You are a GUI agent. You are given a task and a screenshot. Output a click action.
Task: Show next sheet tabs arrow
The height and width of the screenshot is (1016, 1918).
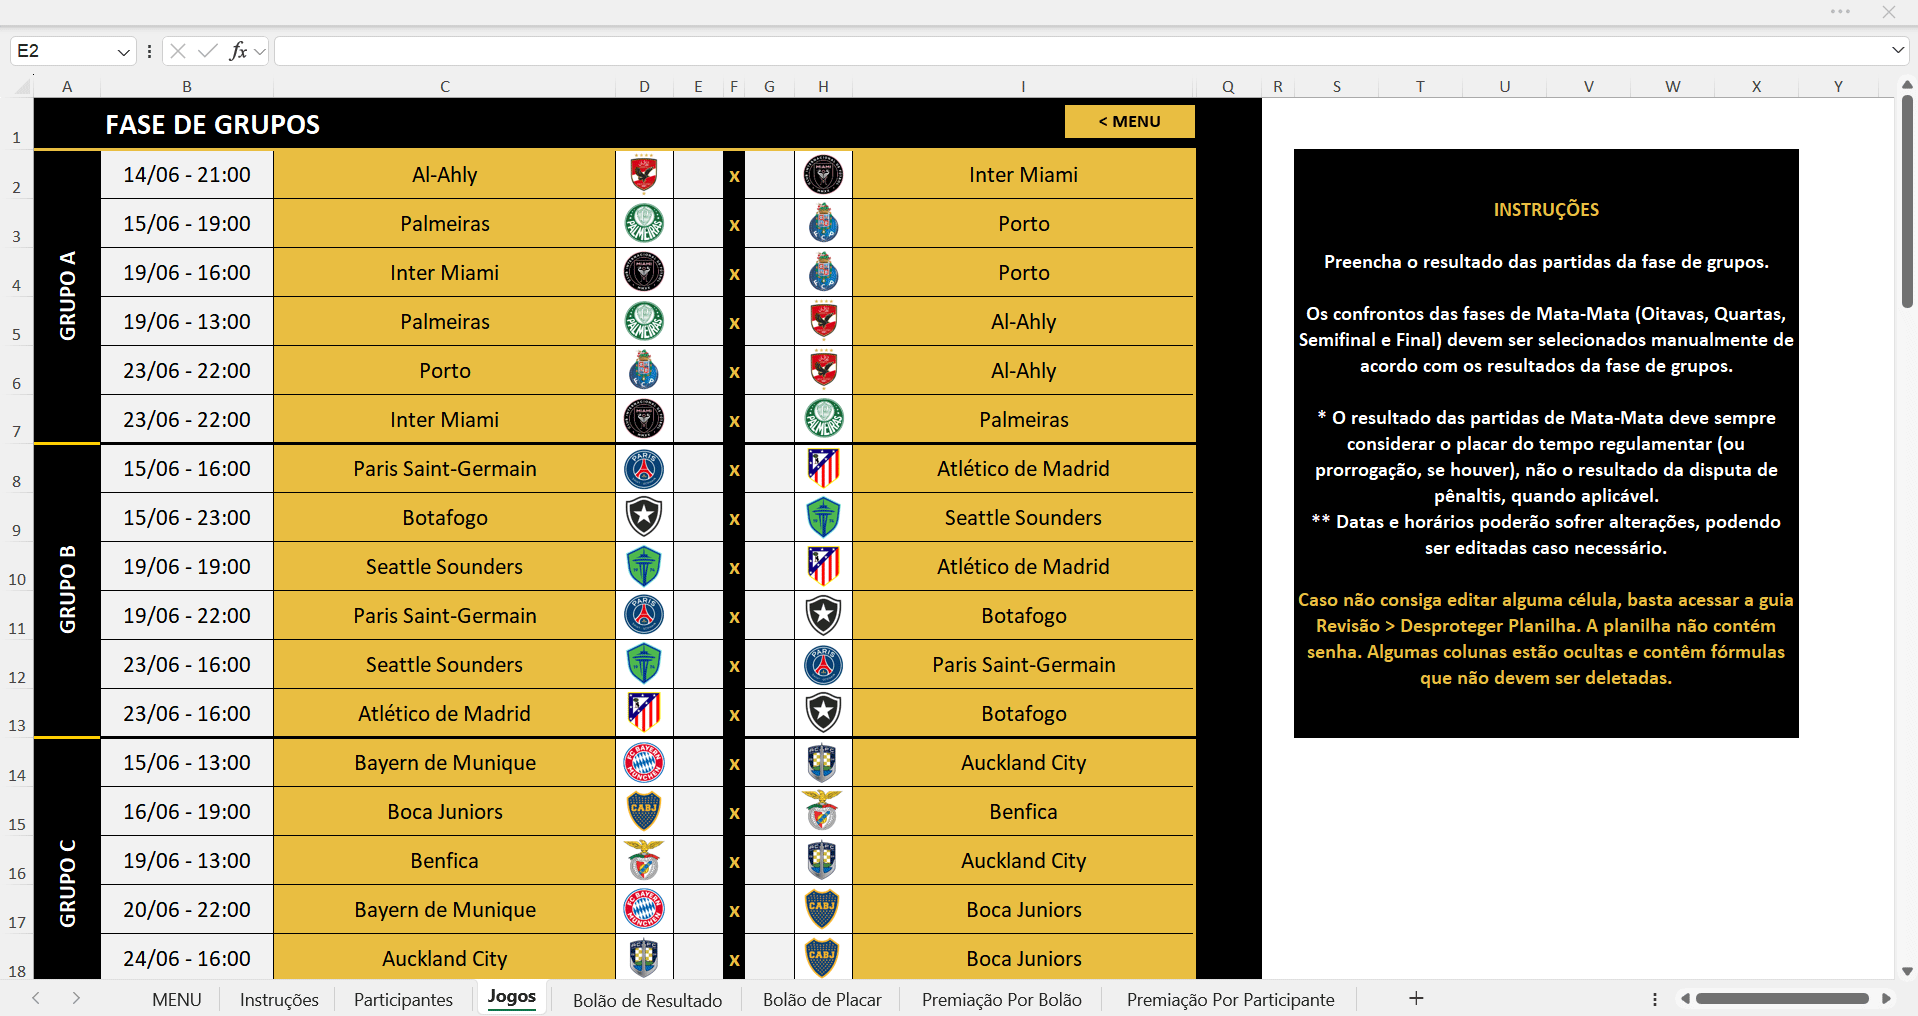click(x=76, y=998)
